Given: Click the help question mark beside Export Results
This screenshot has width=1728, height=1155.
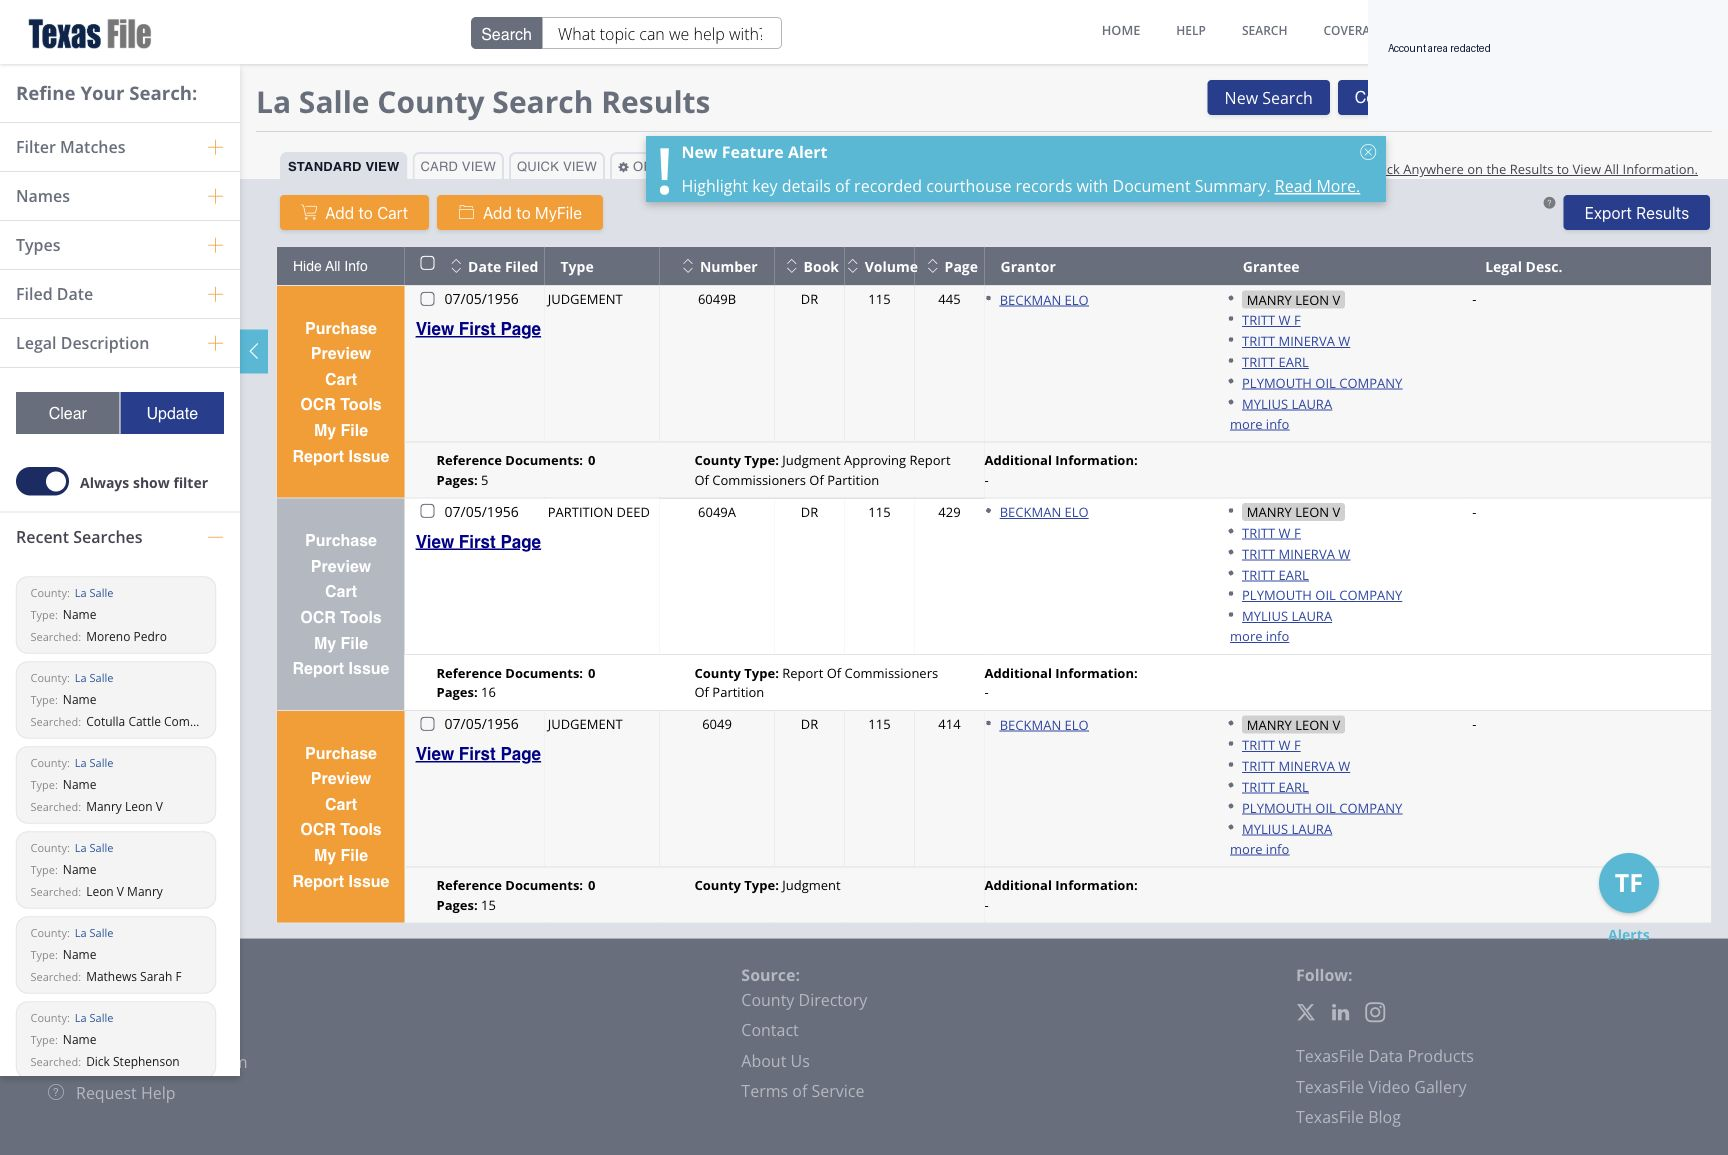Looking at the screenshot, I should (1549, 203).
